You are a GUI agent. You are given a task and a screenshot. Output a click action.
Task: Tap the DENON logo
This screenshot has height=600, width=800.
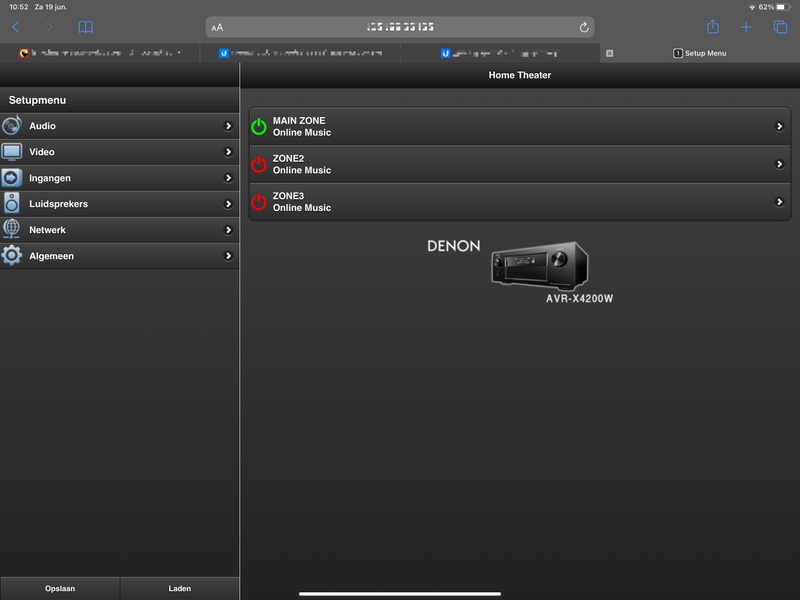click(454, 246)
